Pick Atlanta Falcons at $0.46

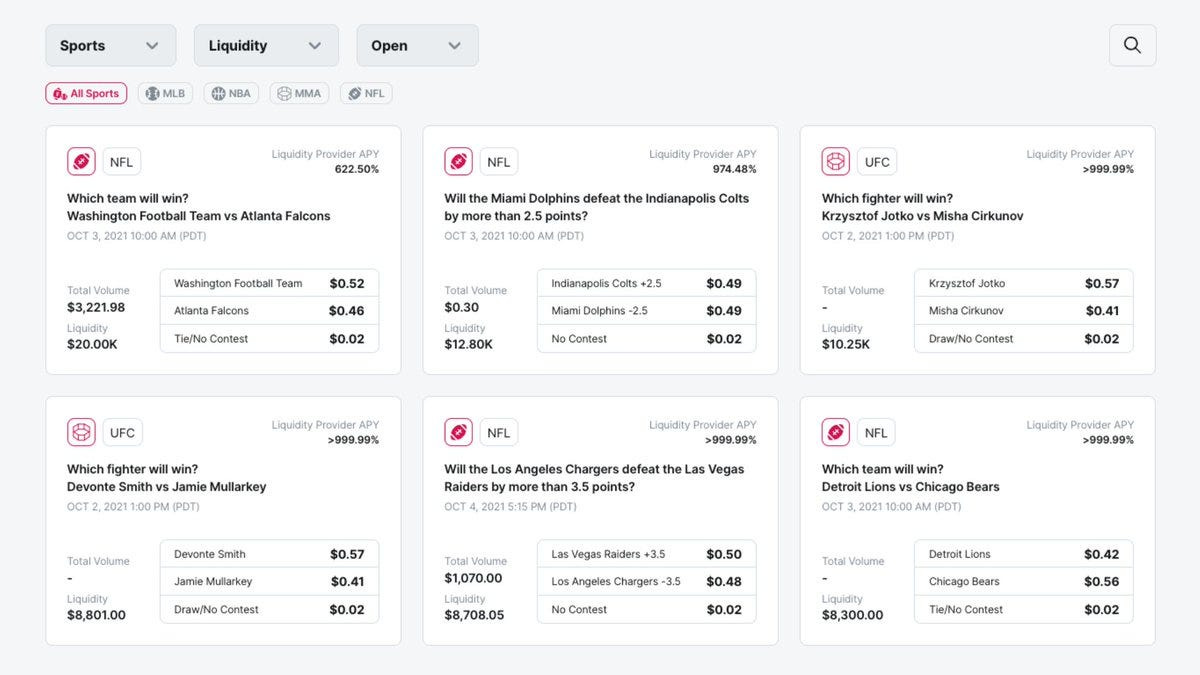coord(269,311)
